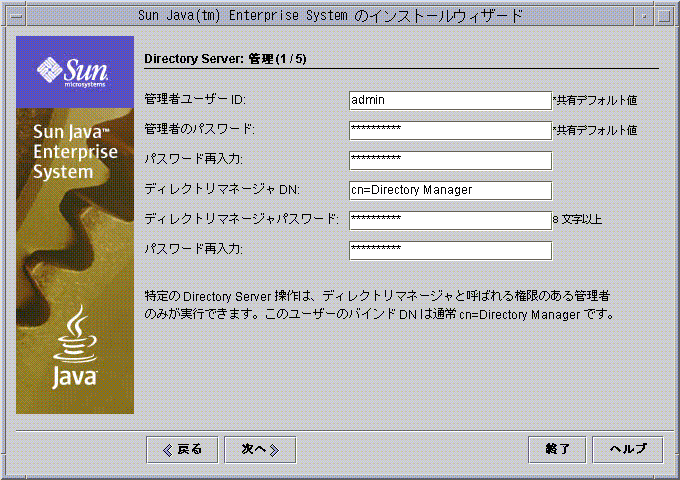Exit the installer with 終了 button

tap(557, 450)
